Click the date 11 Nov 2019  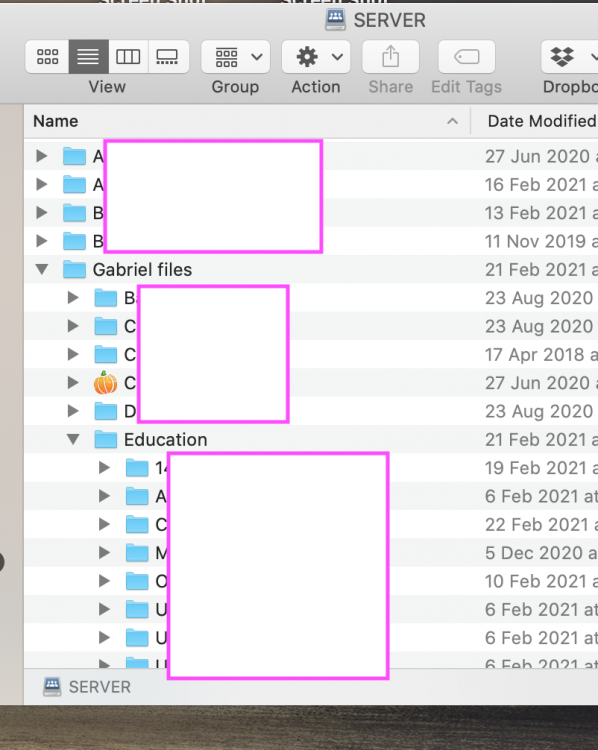[x=541, y=241]
